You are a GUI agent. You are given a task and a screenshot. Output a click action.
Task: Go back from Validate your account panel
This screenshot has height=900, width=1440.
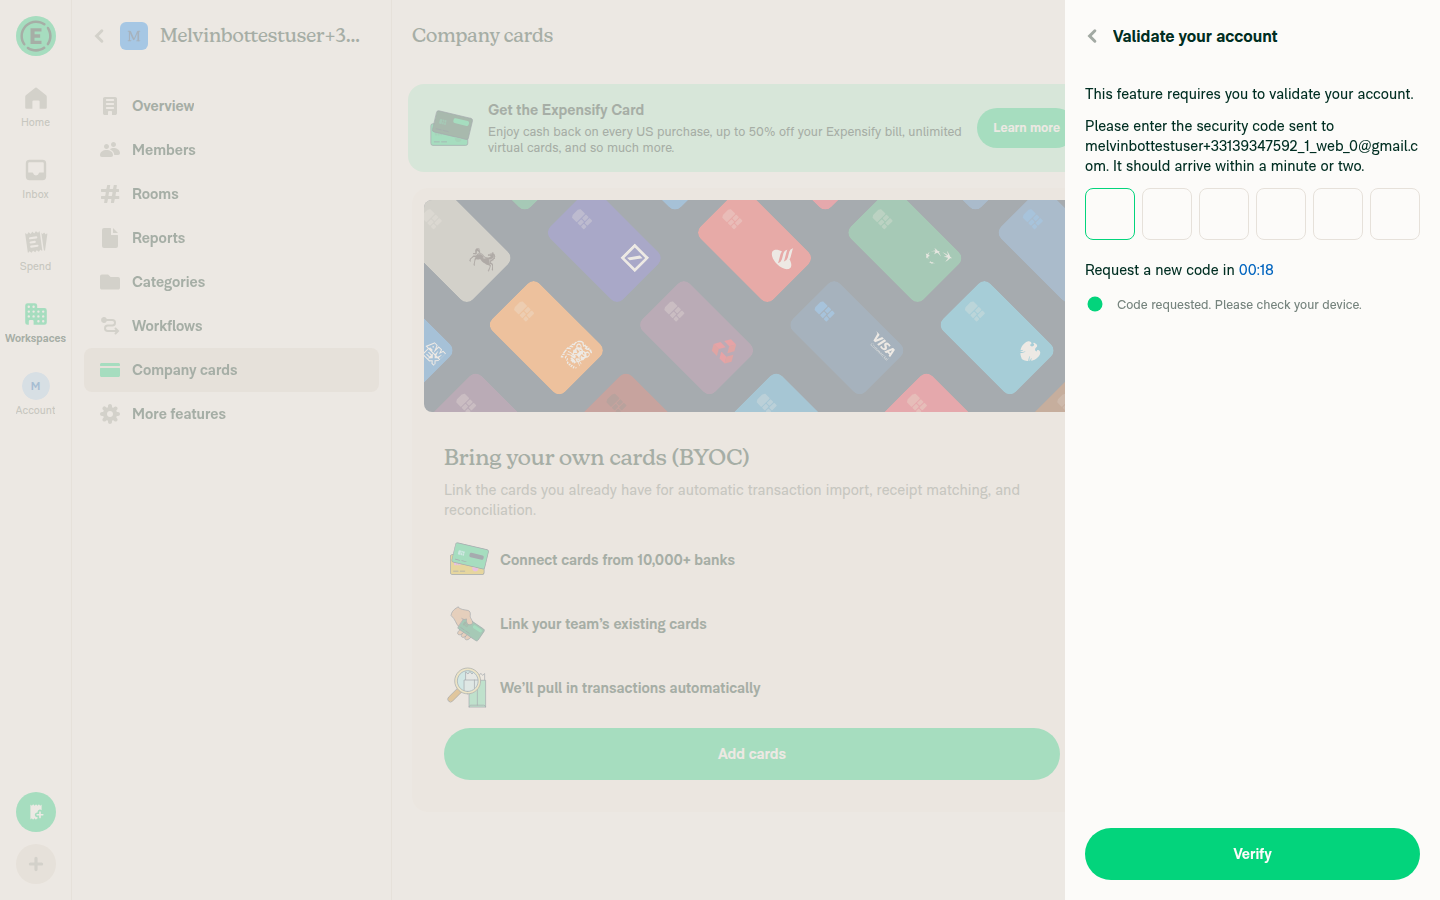[1092, 36]
